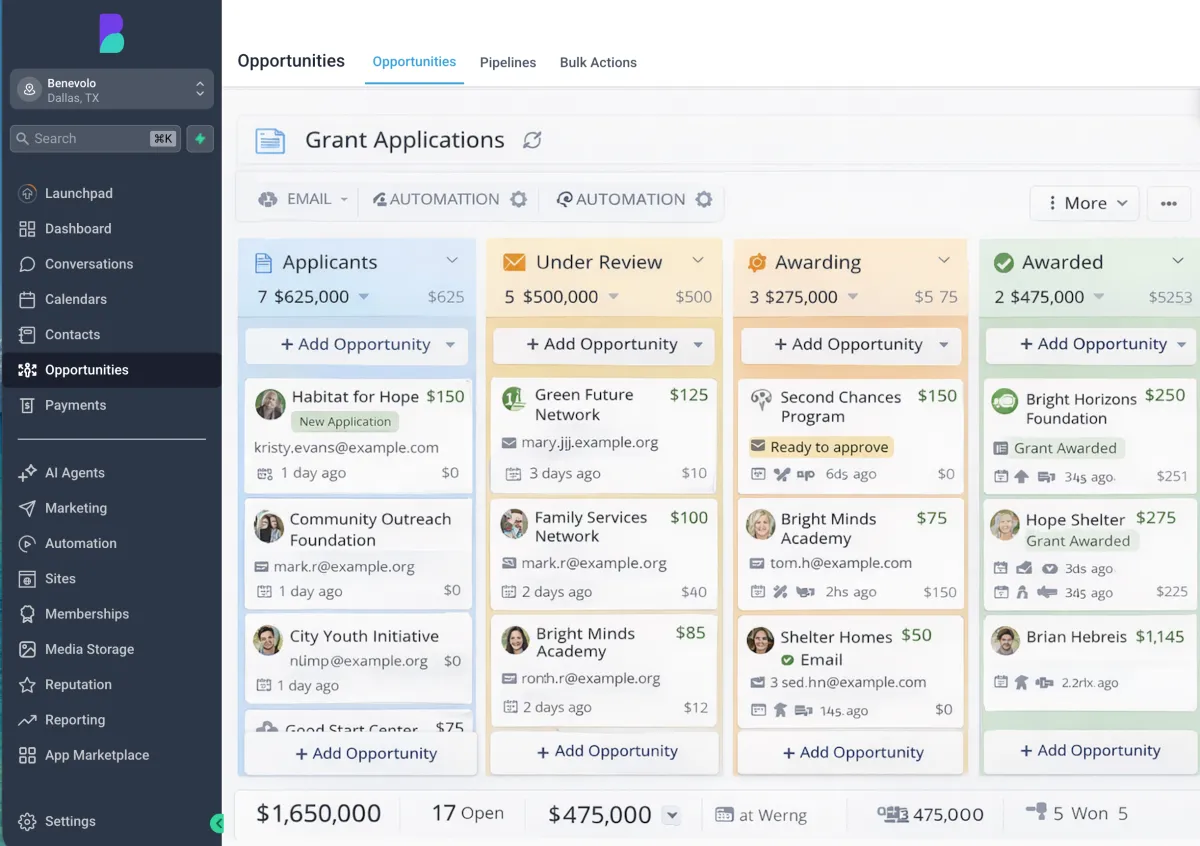1200x846 pixels.
Task: Open the Sites sidebar icon
Action: click(x=28, y=579)
